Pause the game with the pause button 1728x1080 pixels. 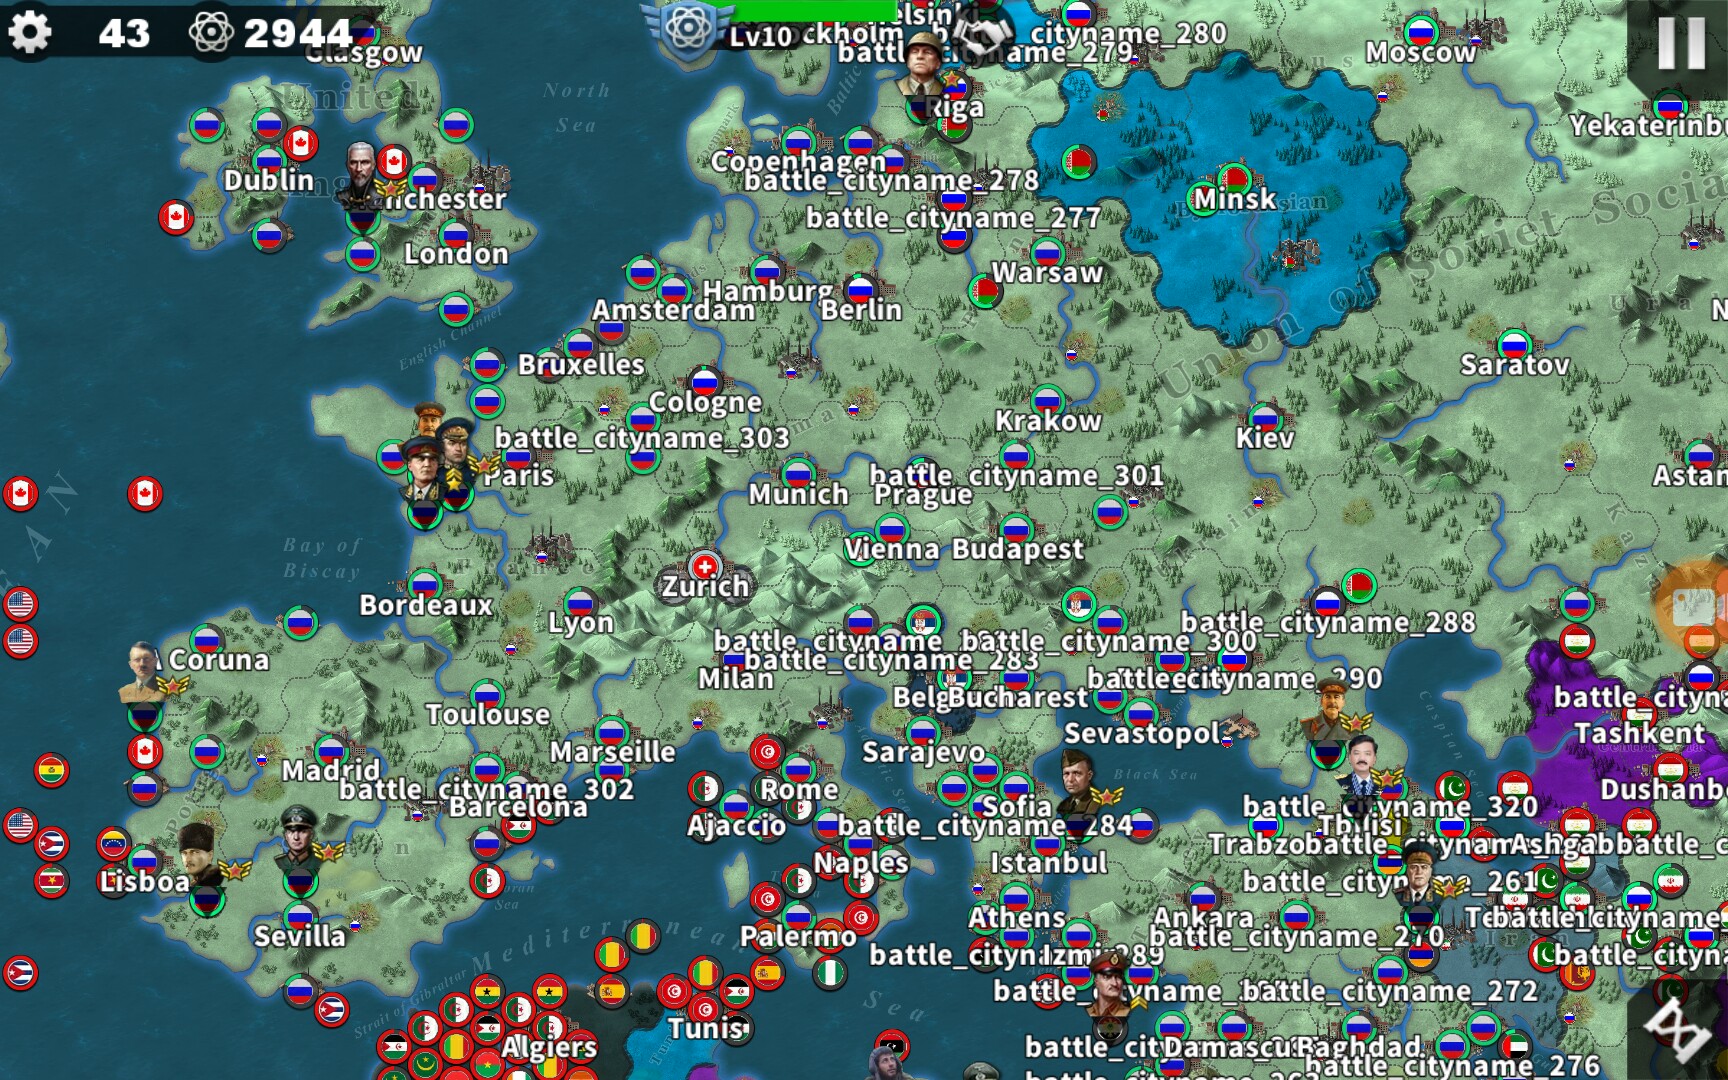point(1682,42)
